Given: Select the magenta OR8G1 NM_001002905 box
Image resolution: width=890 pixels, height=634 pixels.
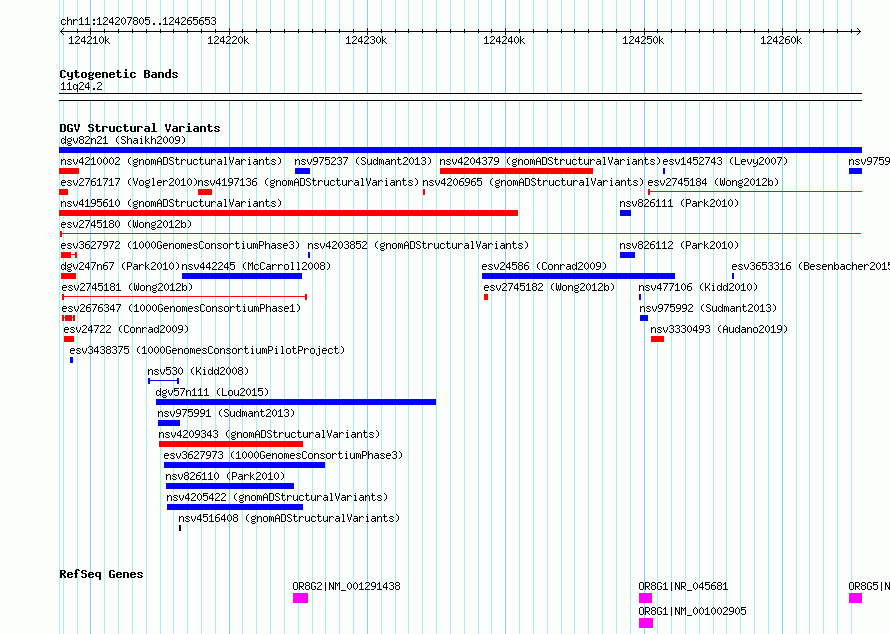Looking at the screenshot, I should pos(646,623).
